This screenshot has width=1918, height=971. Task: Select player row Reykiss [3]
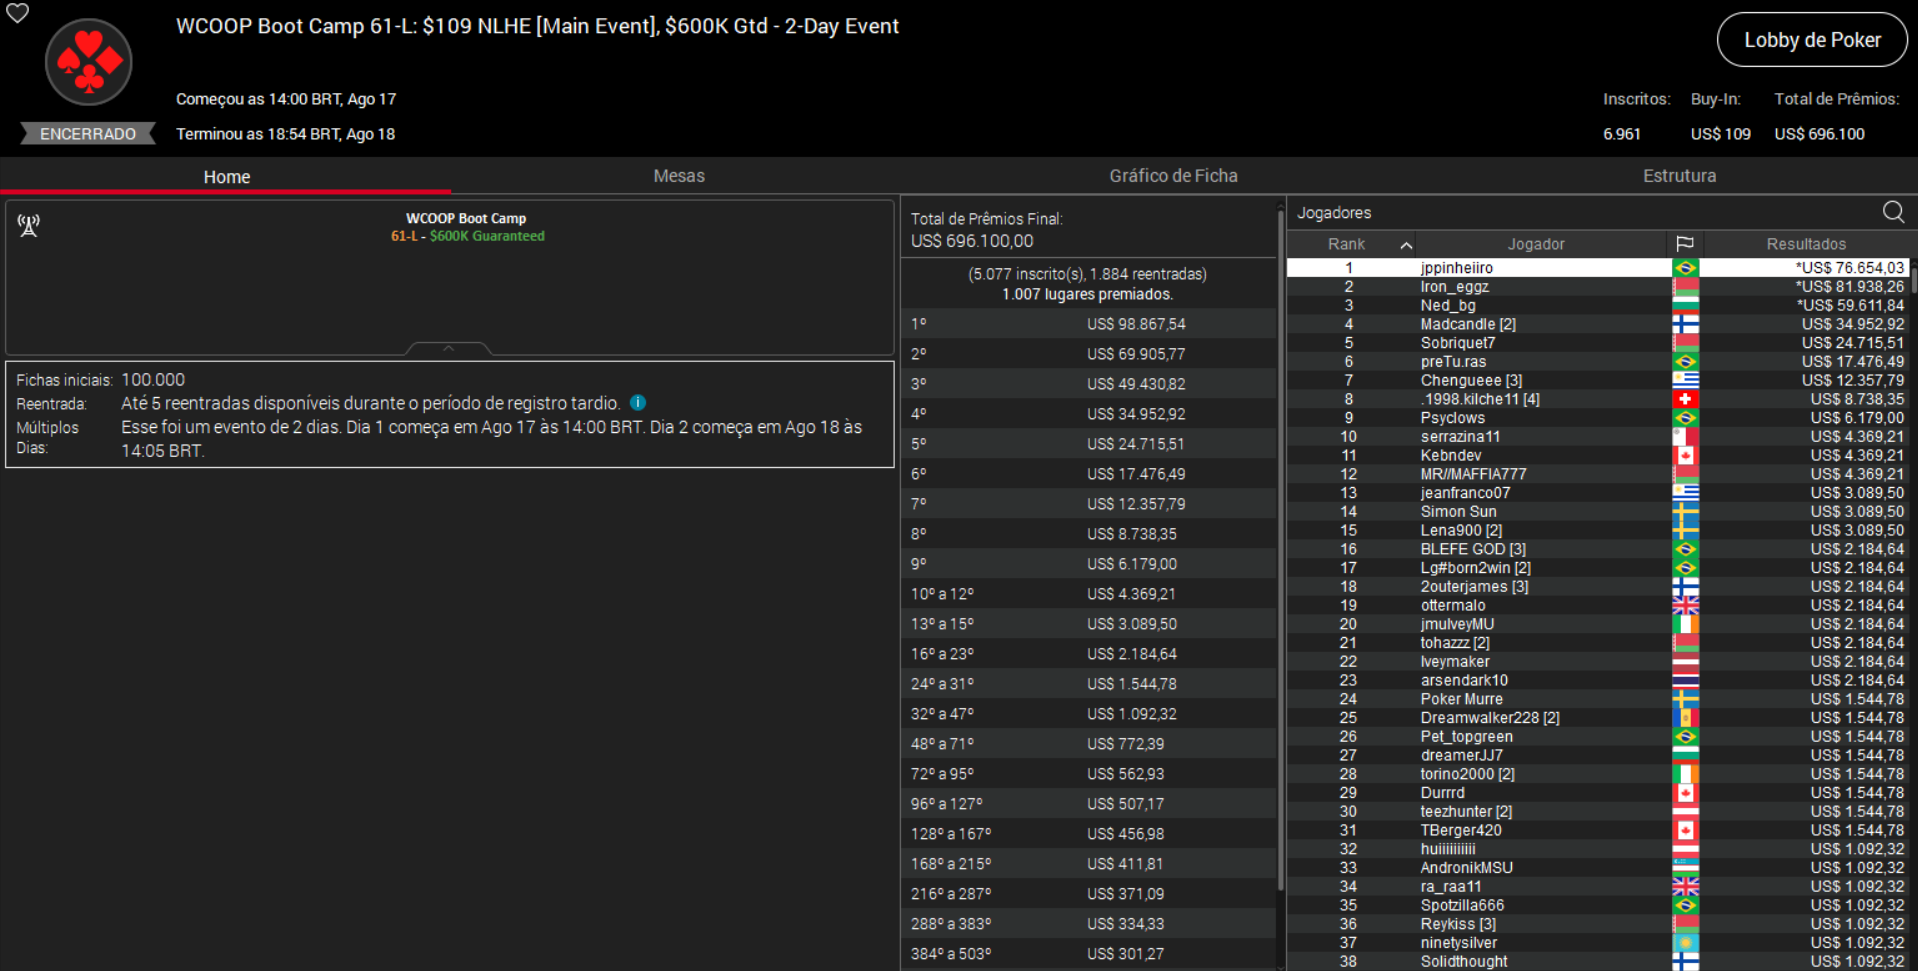point(1597,924)
